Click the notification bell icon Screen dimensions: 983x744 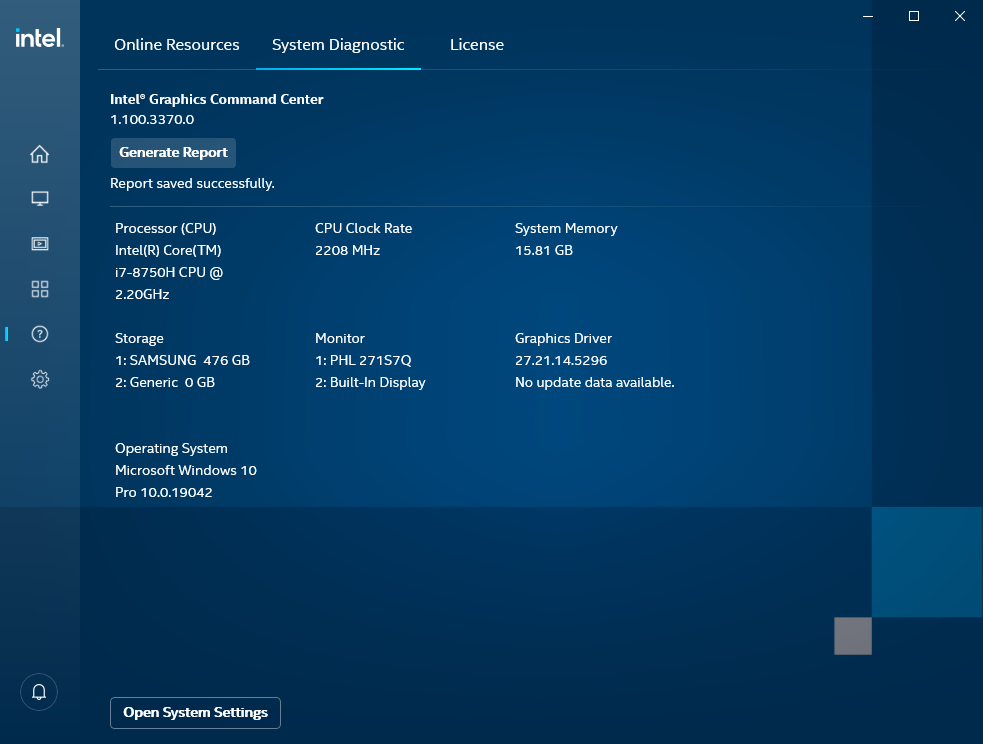pyautogui.click(x=39, y=691)
